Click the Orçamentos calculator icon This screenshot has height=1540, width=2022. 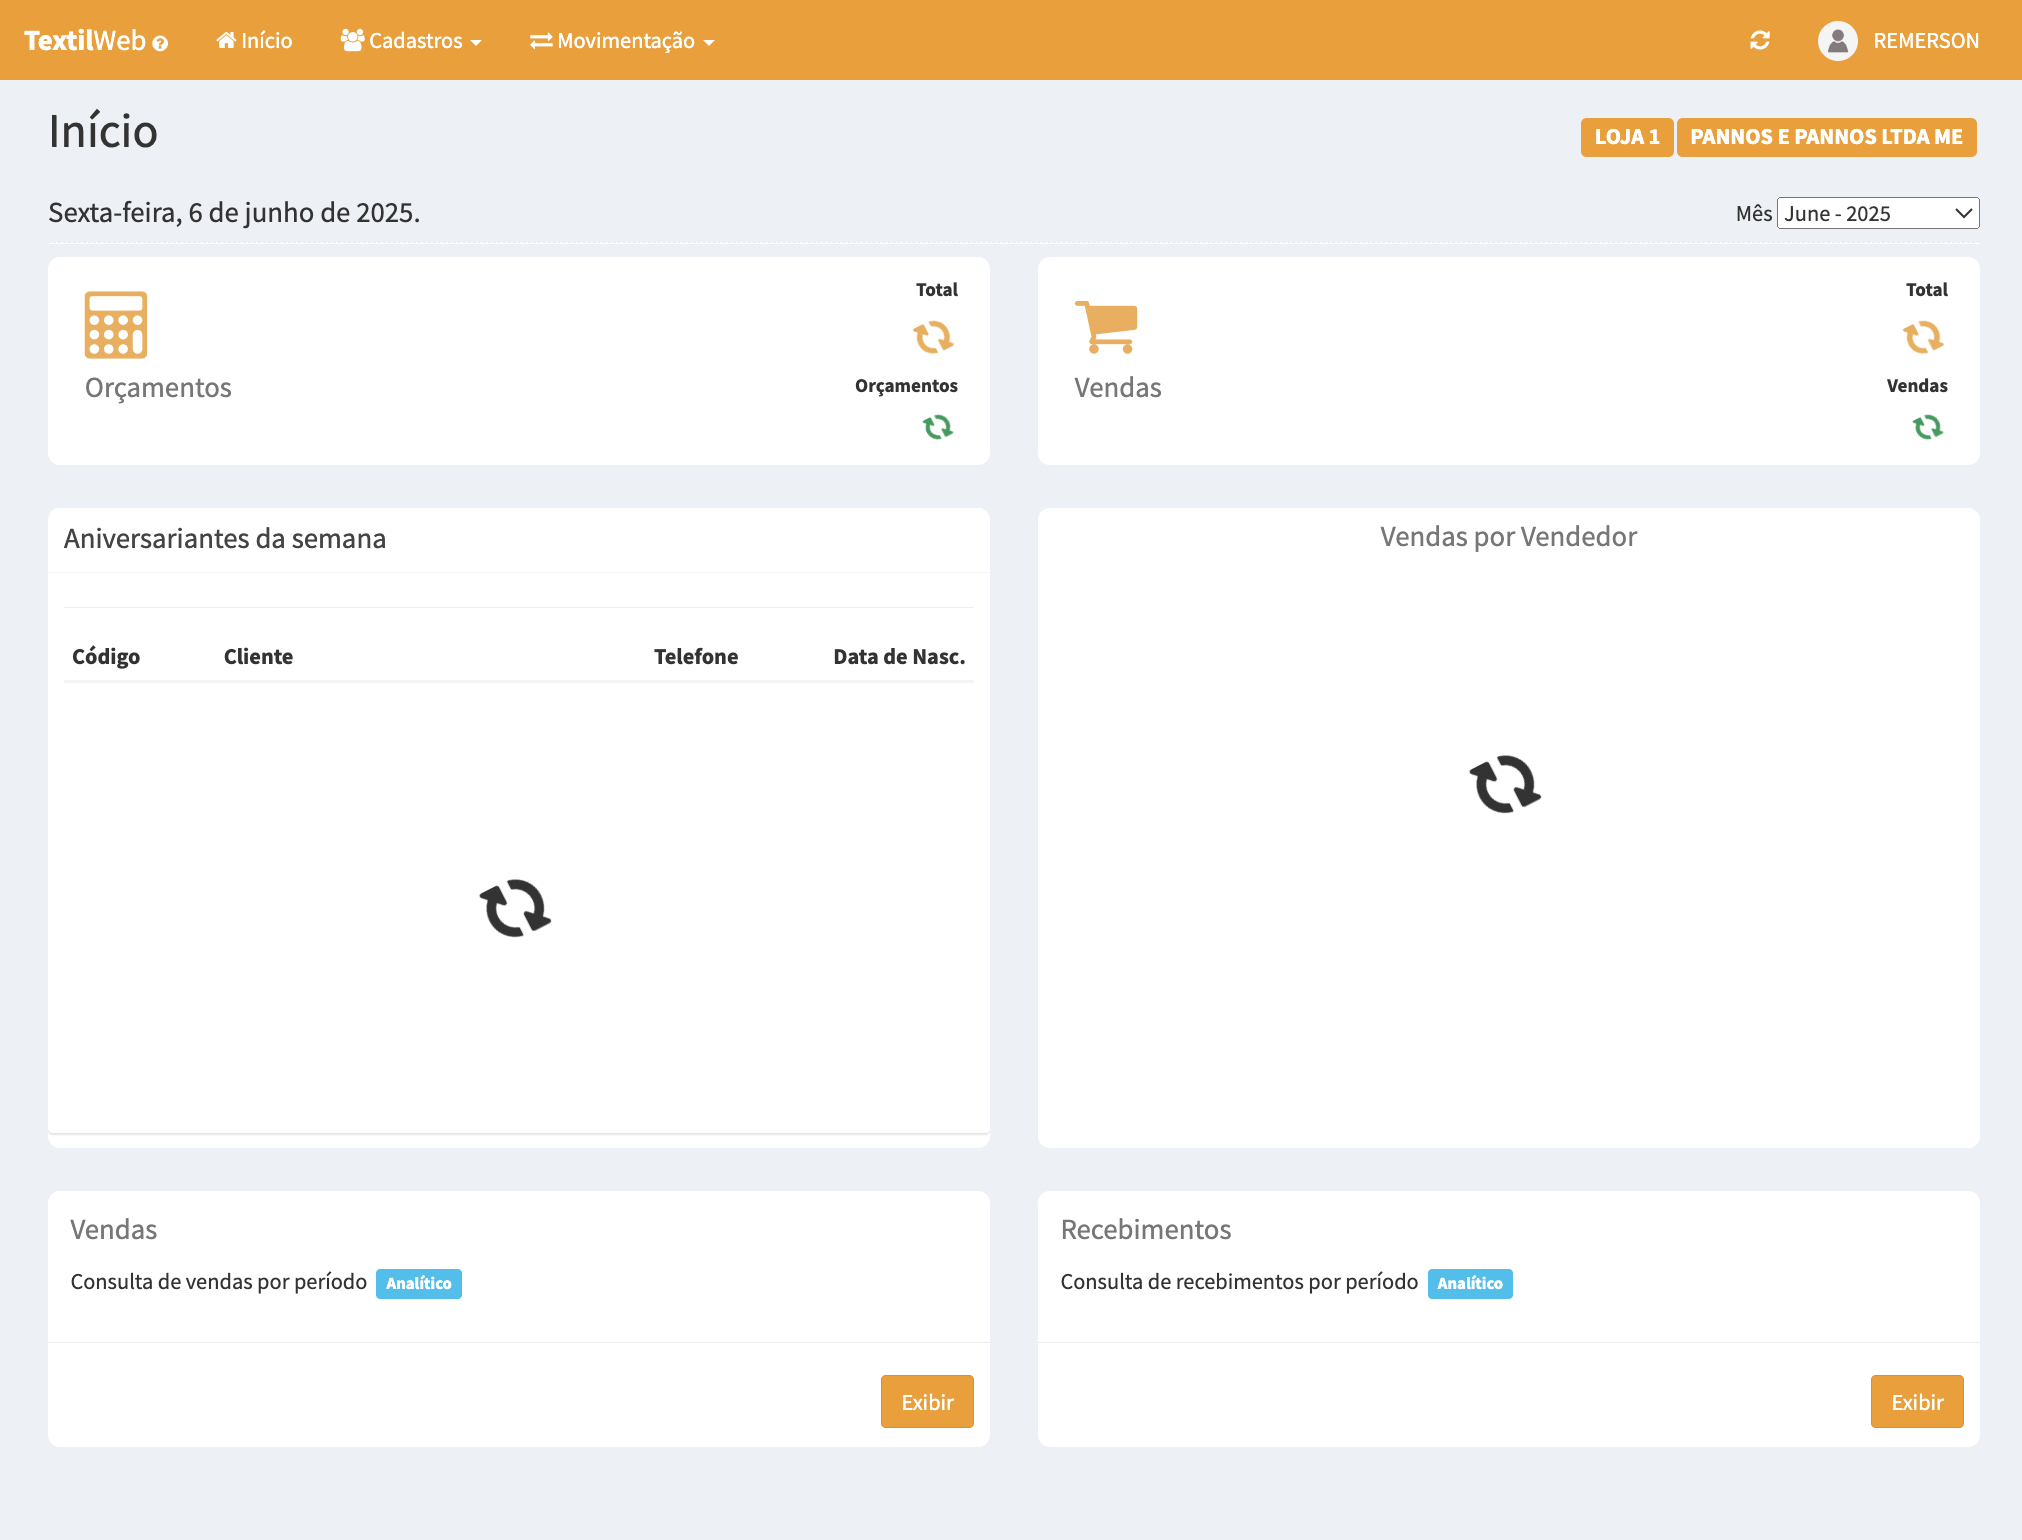pyautogui.click(x=116, y=325)
